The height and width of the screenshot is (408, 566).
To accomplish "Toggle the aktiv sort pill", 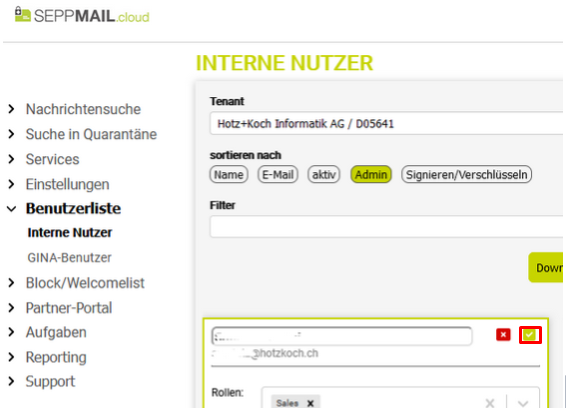I will [x=324, y=174].
